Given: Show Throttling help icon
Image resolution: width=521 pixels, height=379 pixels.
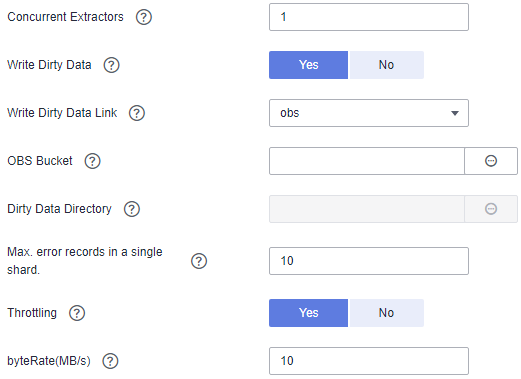Looking at the screenshot, I should tap(77, 313).
